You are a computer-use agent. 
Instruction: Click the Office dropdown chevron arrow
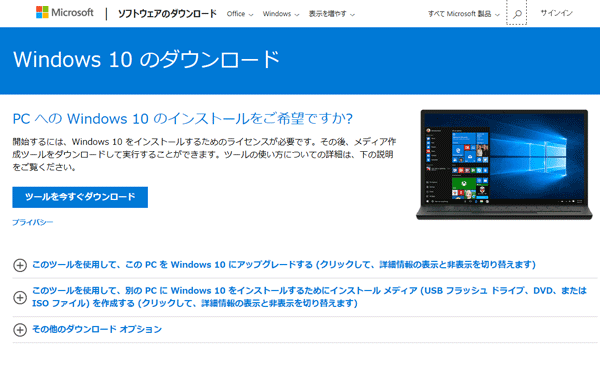pos(251,15)
